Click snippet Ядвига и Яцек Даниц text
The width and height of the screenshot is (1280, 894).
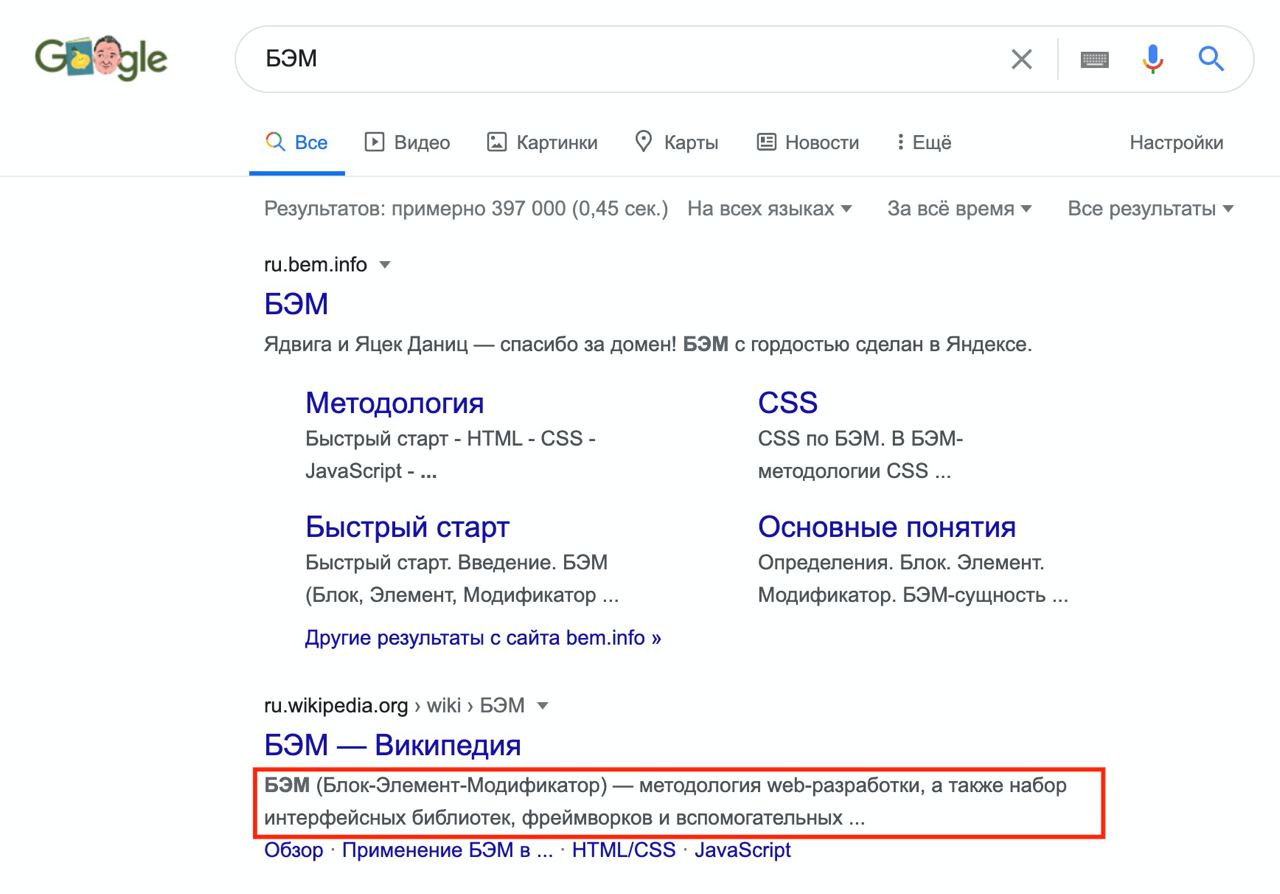click(x=648, y=345)
